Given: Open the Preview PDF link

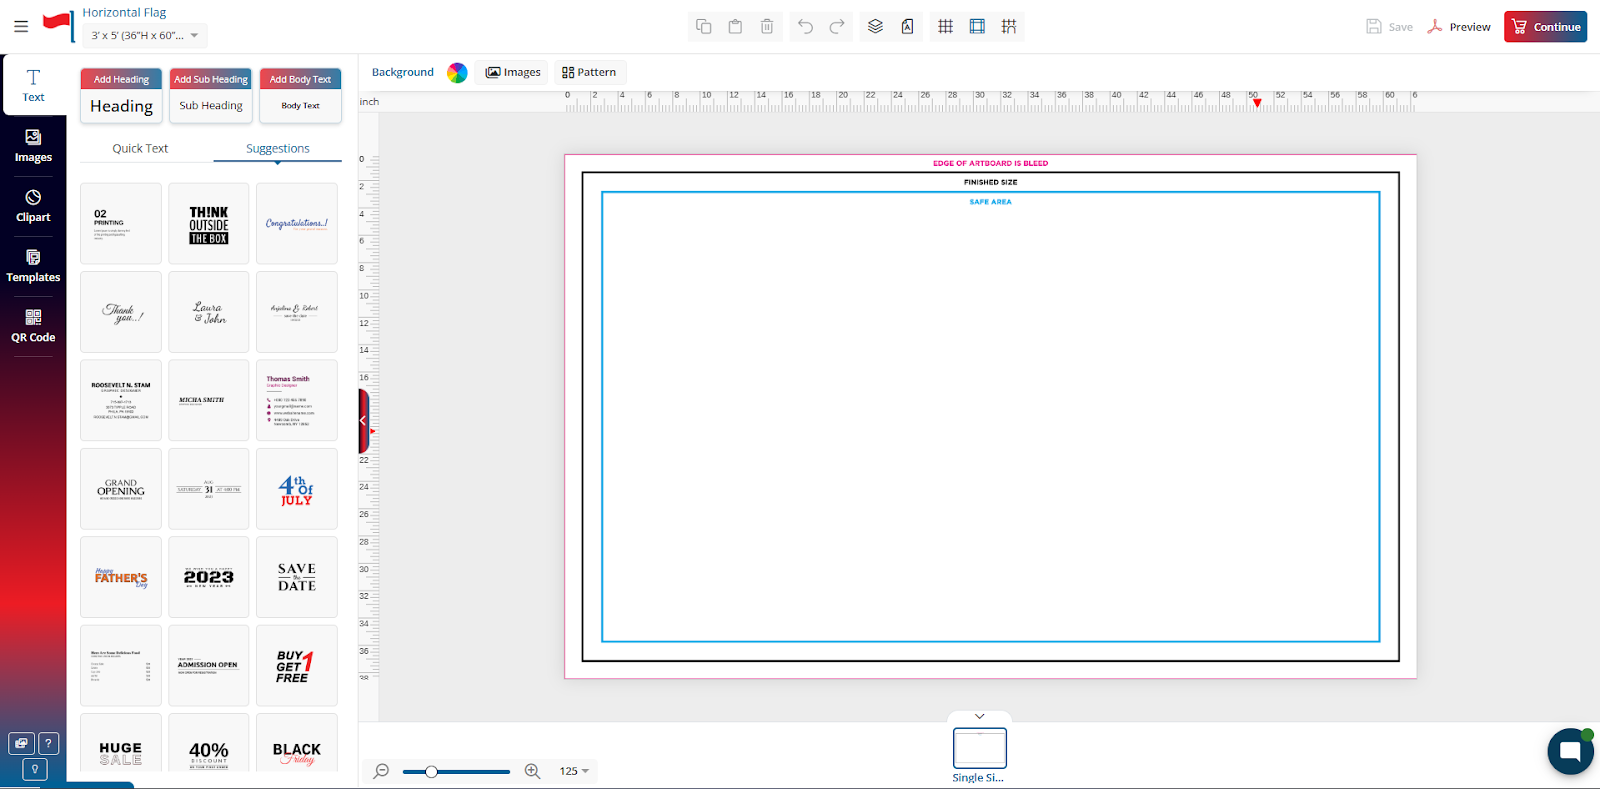Looking at the screenshot, I should tap(1459, 27).
